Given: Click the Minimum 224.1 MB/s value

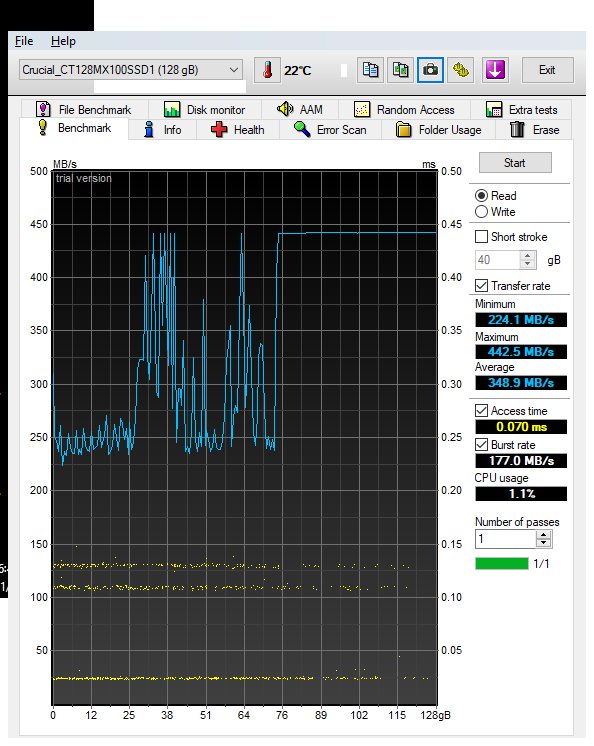Looking at the screenshot, I should click(521, 320).
